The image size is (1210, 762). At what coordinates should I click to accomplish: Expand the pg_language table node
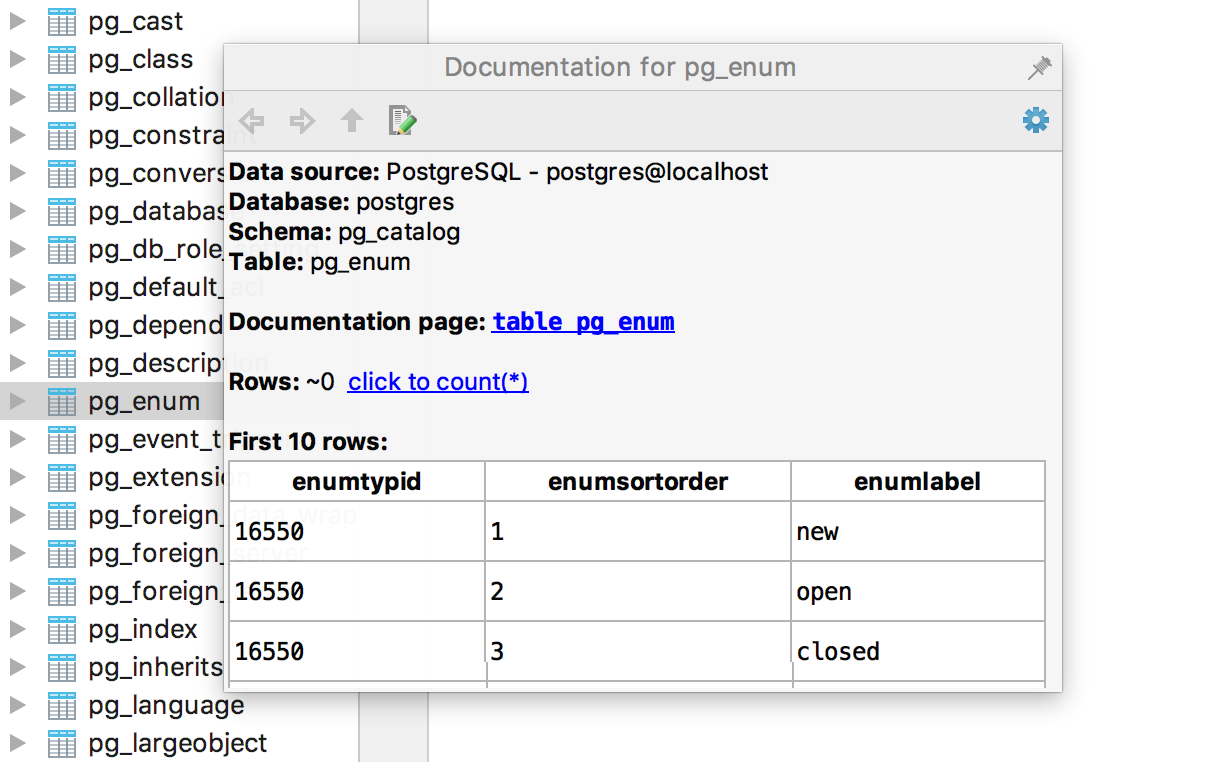[x=17, y=705]
